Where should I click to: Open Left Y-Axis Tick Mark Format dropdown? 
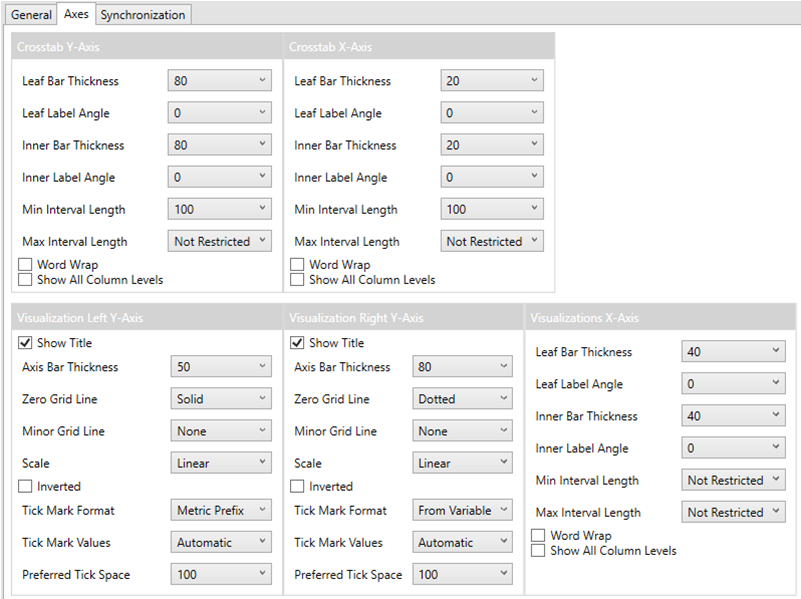(x=221, y=510)
